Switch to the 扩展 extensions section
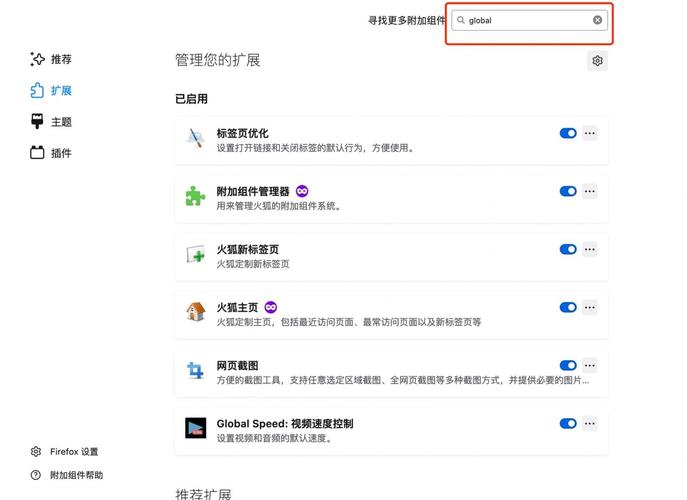Viewport: 687px width, 500px height. (x=50, y=91)
